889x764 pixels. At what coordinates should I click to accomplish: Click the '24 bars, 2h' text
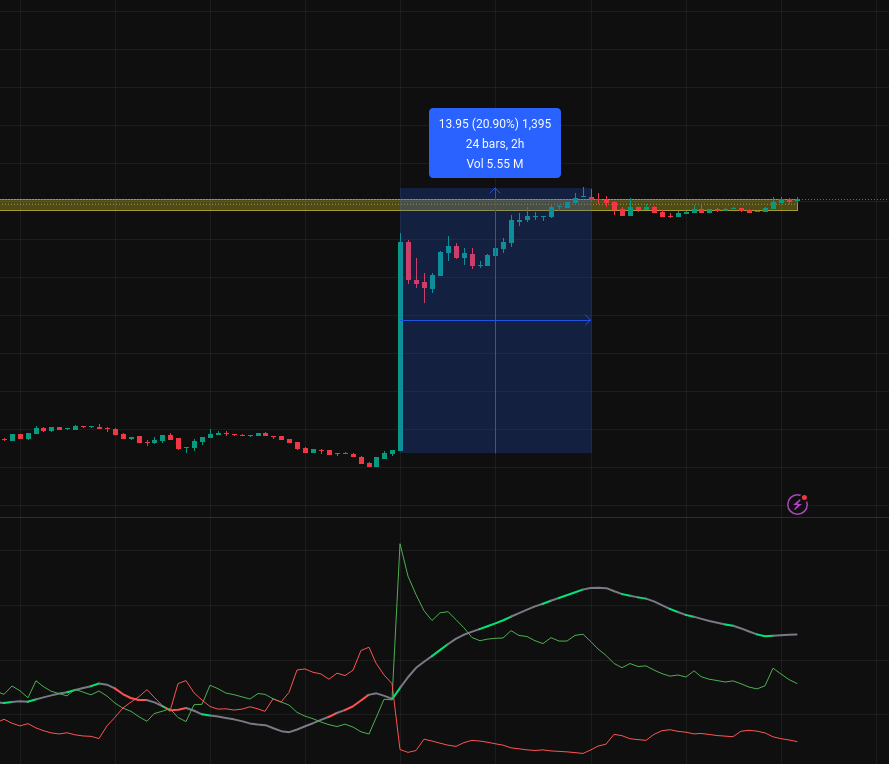click(495, 143)
